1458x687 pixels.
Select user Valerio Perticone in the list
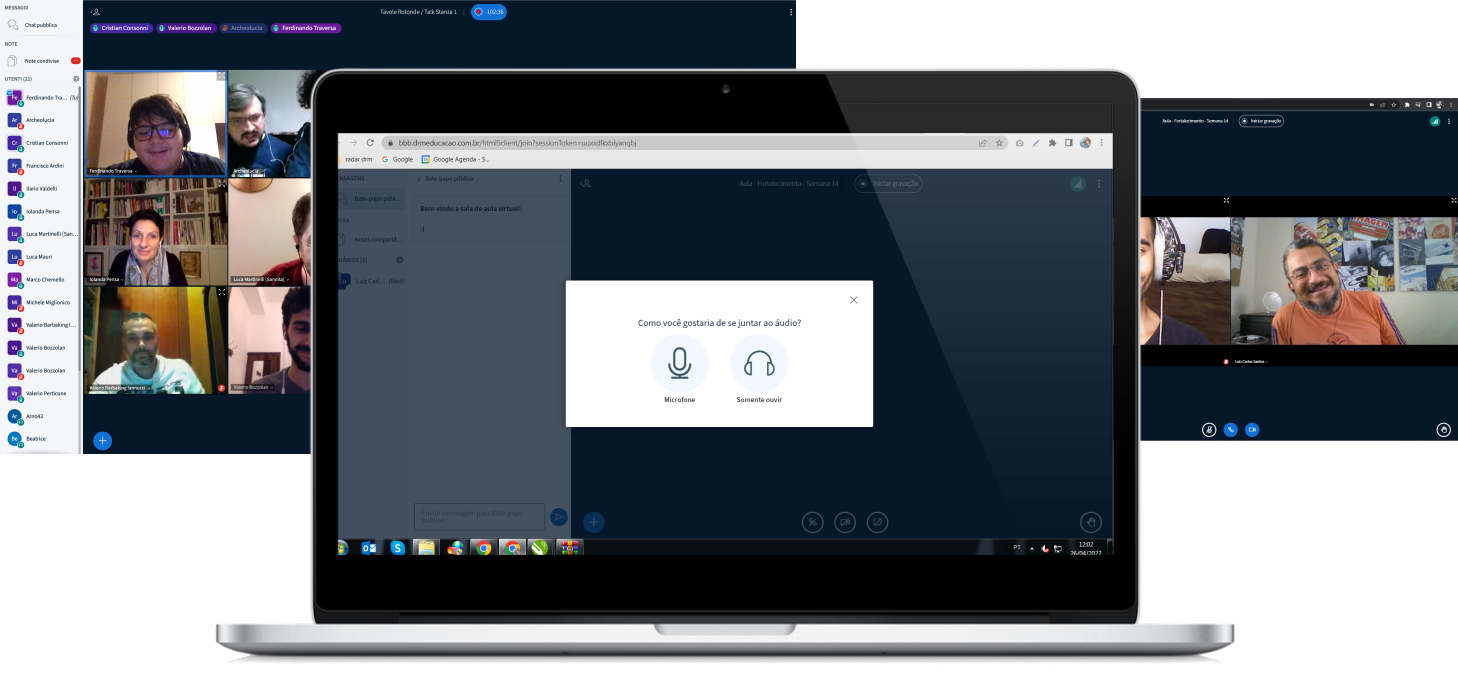coord(42,393)
